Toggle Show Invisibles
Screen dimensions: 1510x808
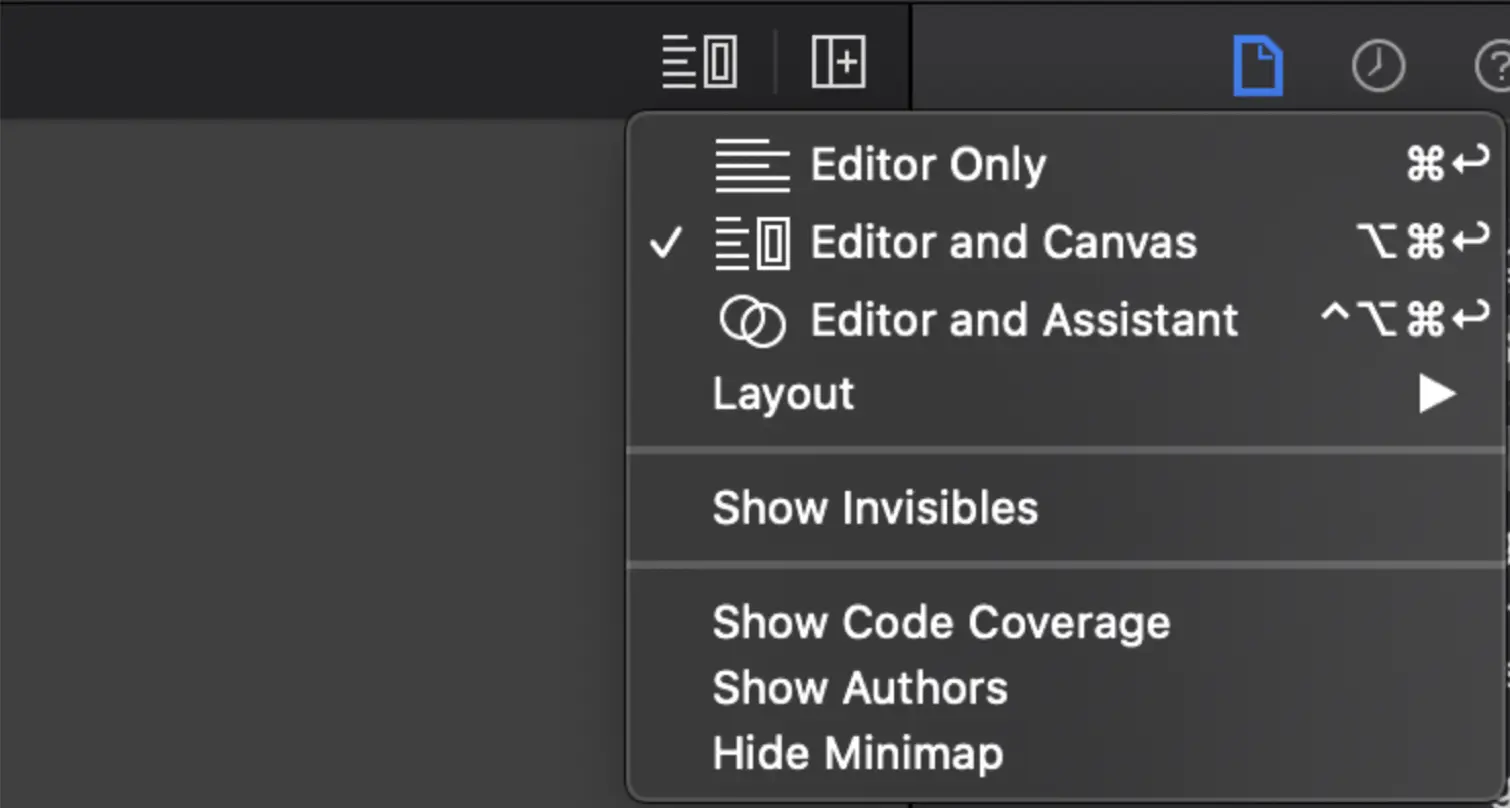(875, 508)
